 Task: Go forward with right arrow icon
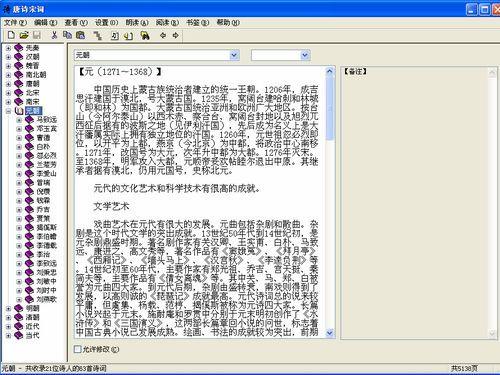(x=175, y=35)
